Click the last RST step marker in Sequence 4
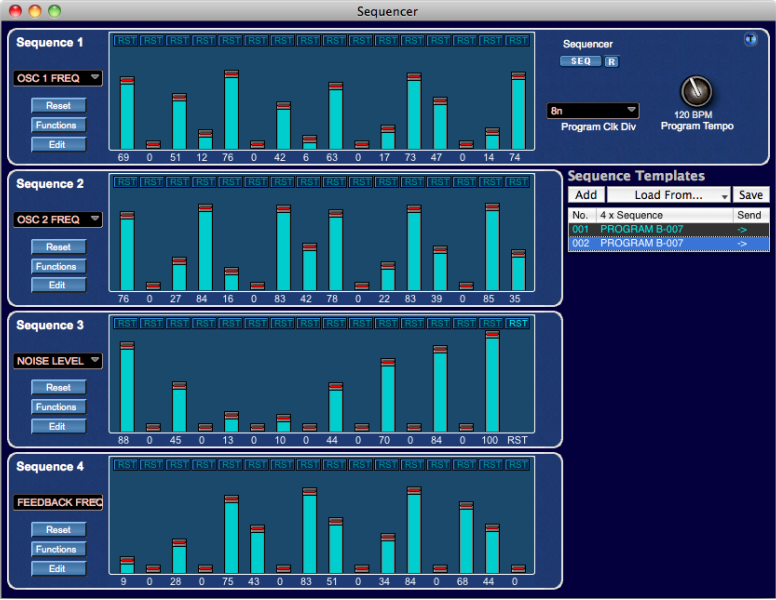776x600 pixels. tap(517, 465)
